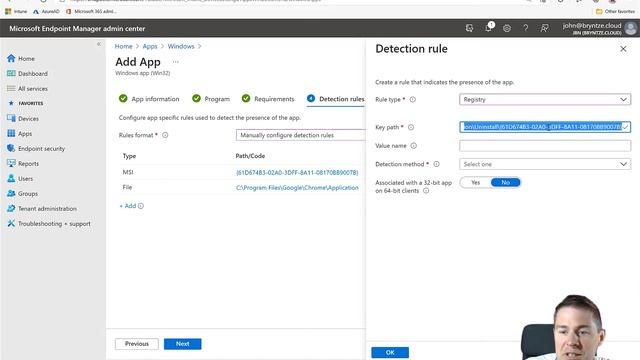Open AzureAD browser bookmark
640x360 pixels.
[46, 11]
